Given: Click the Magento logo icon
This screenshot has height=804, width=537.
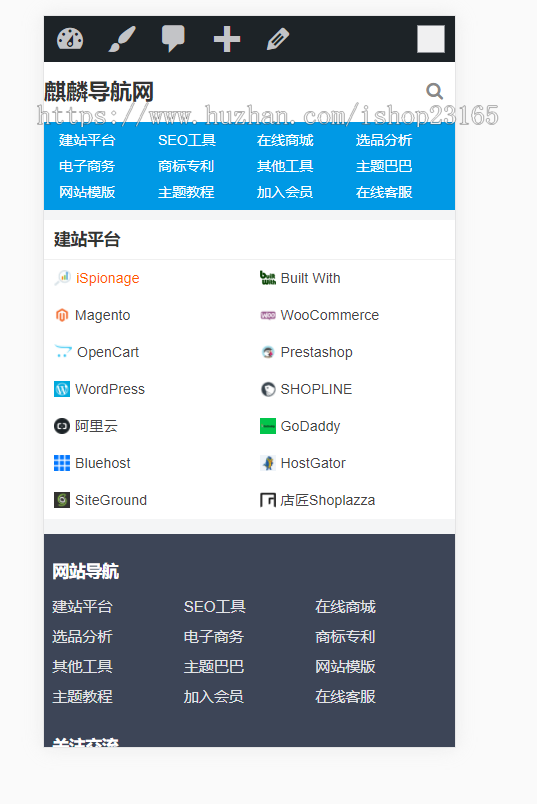Looking at the screenshot, I should tap(62, 315).
